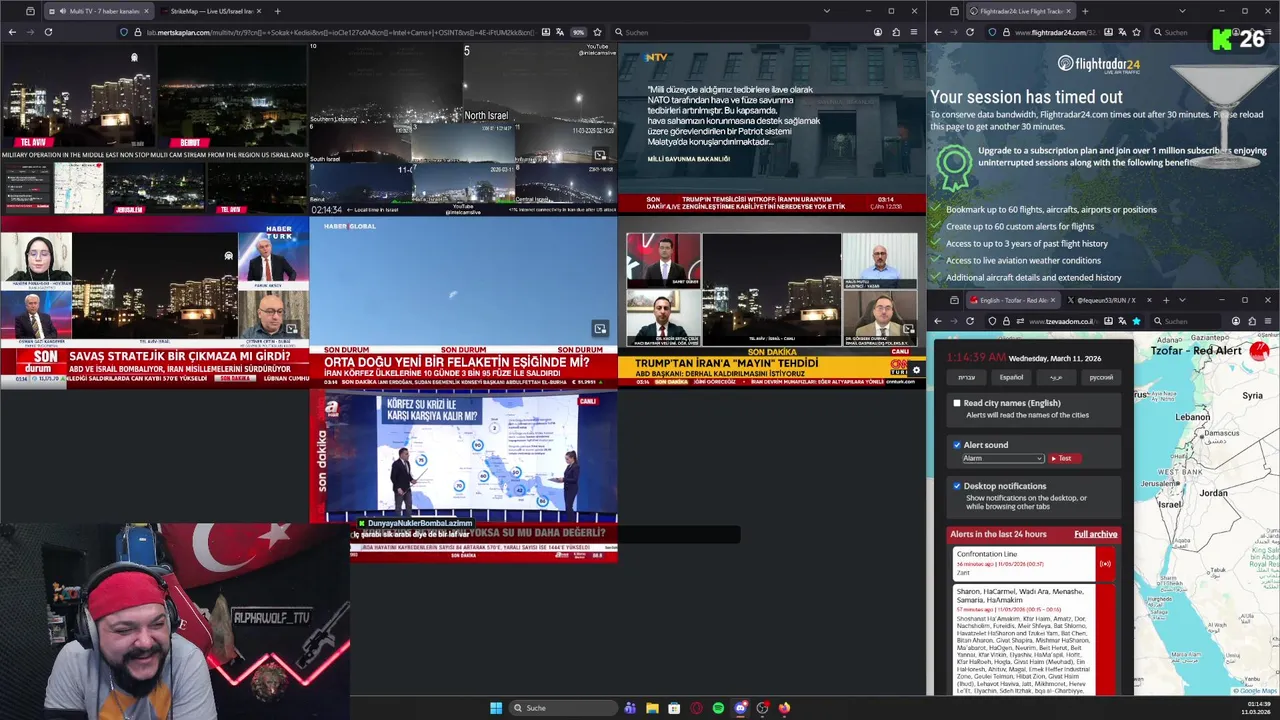The width and height of the screenshot is (1280, 720).
Task: Open Firefox menu in Multi TV window
Action: 914,32
